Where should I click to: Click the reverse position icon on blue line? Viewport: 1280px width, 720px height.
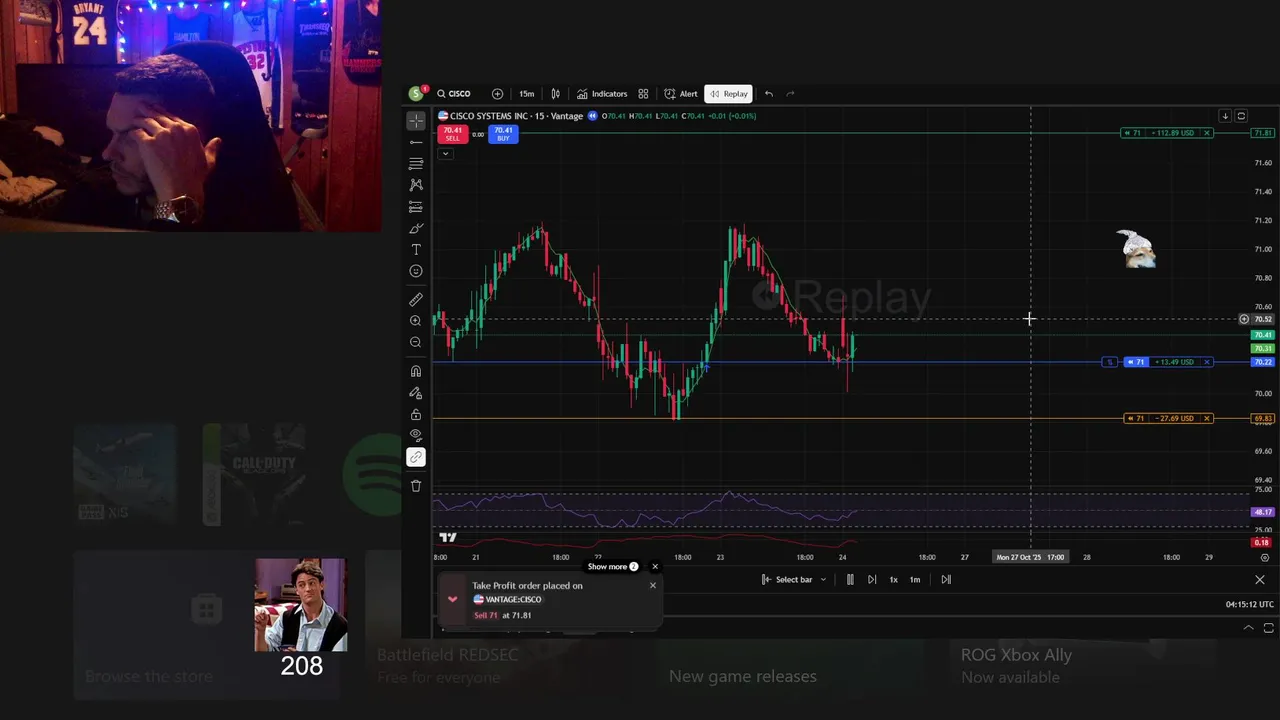[x=1109, y=362]
